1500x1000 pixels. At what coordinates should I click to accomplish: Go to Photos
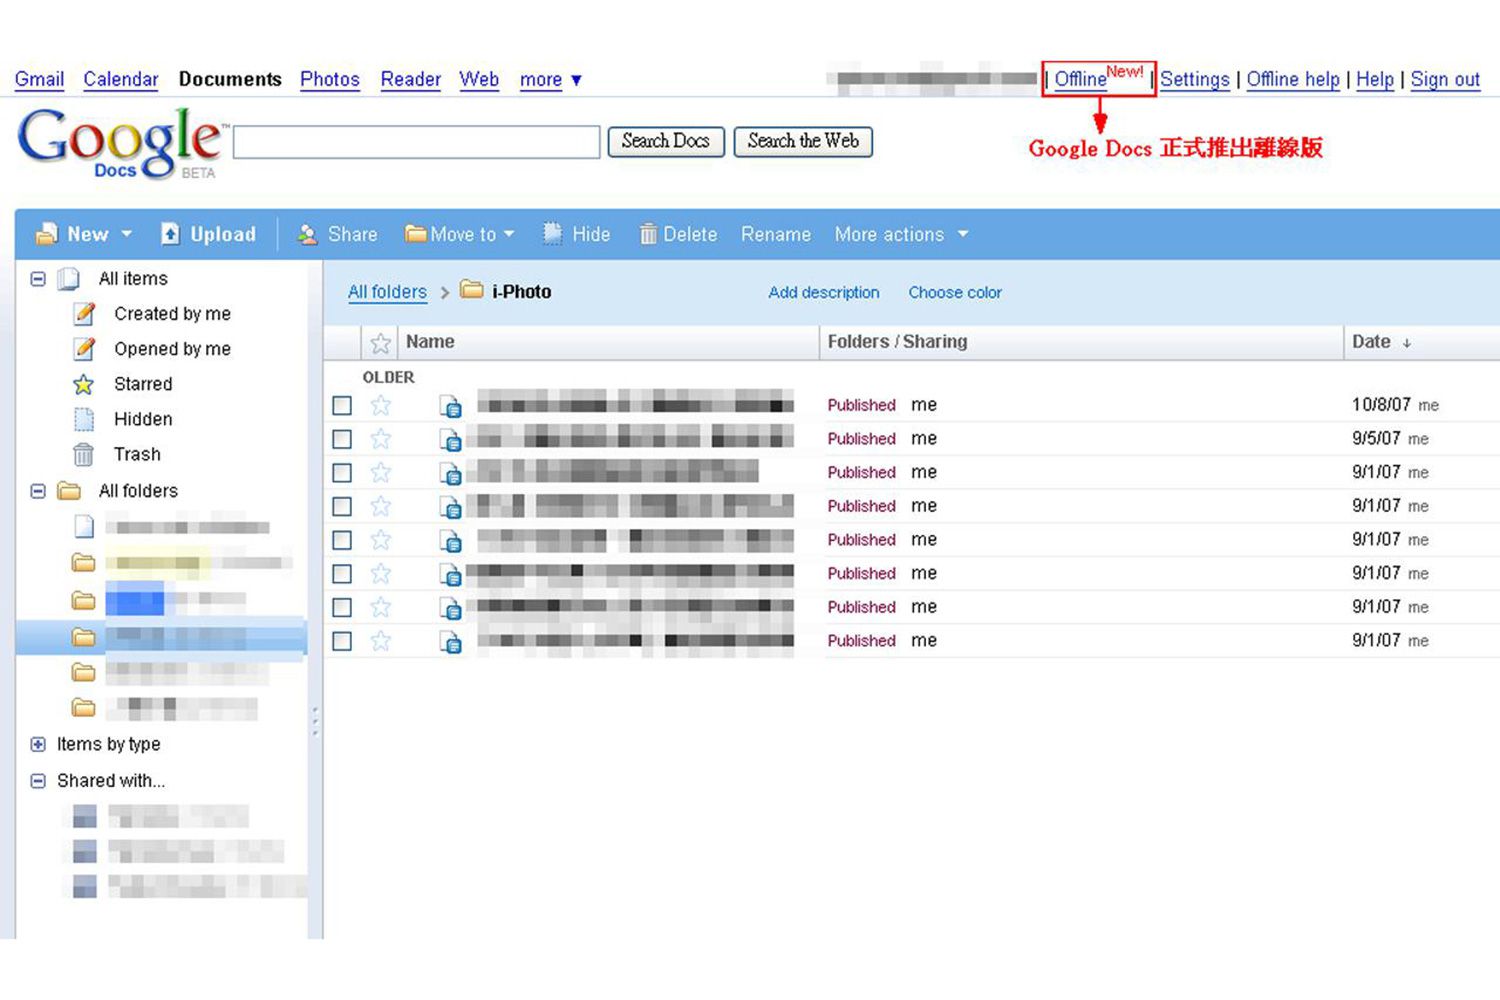tap(330, 80)
